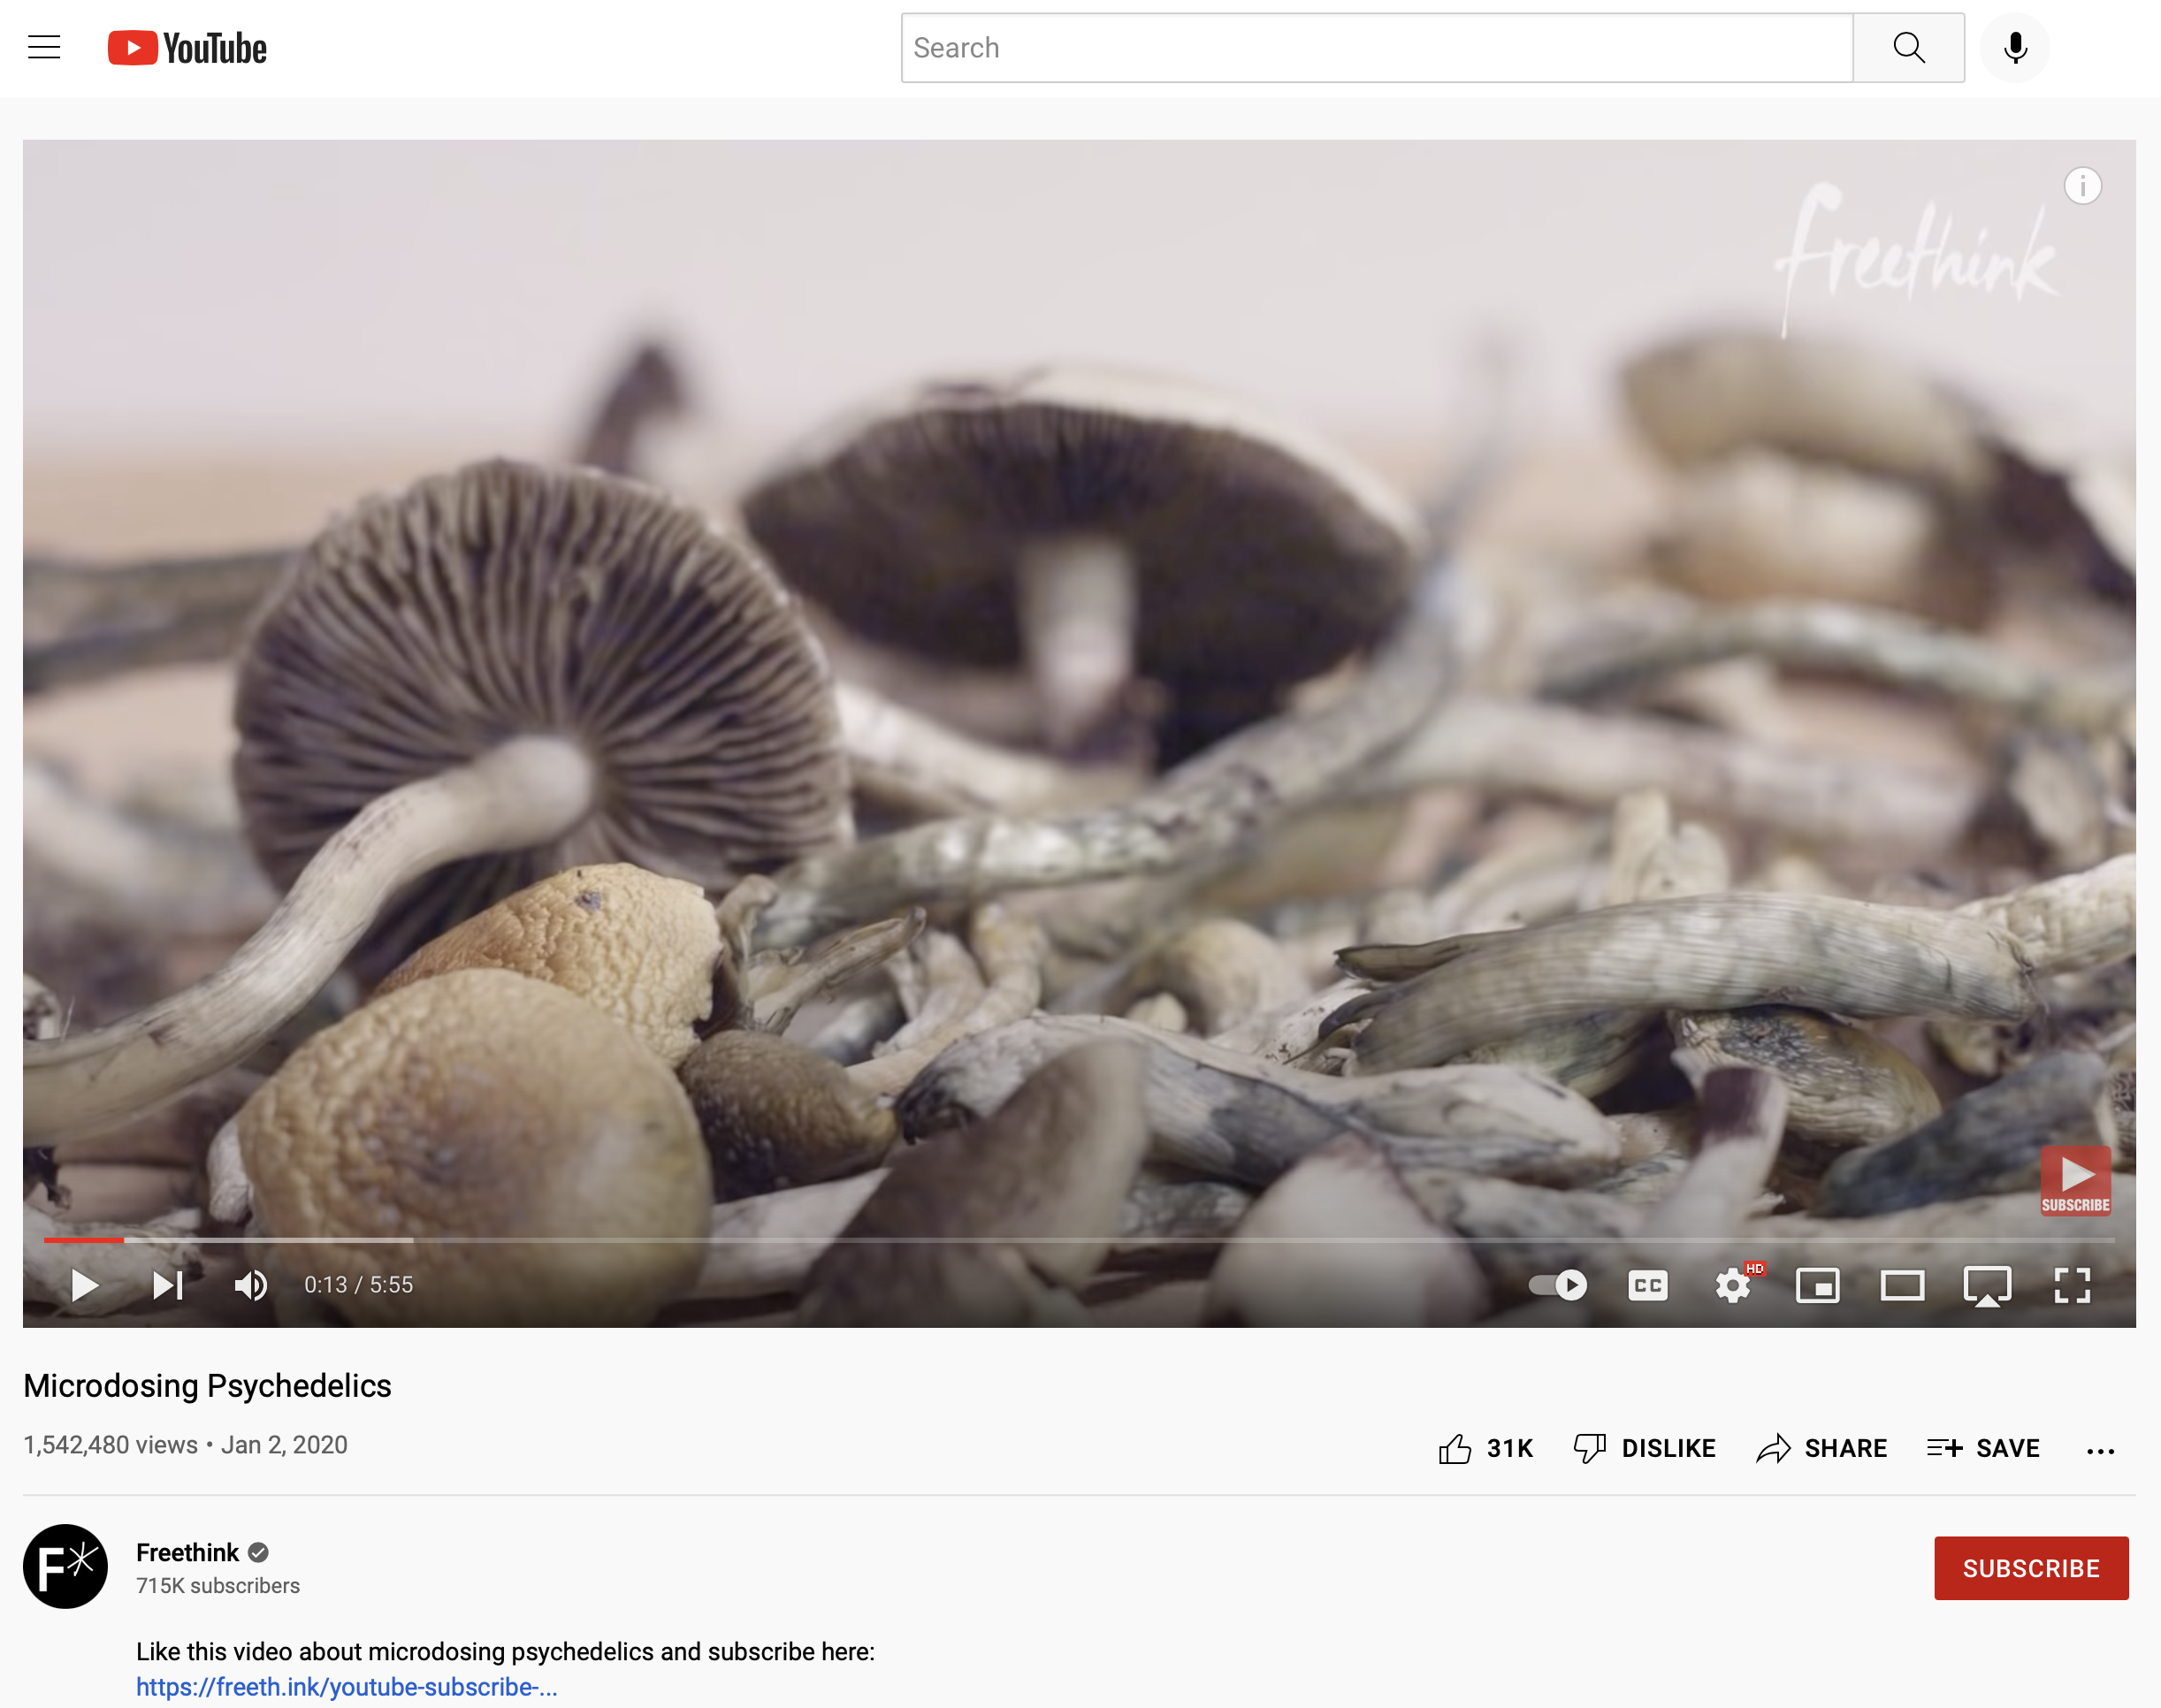Enter full screen mode

[2072, 1285]
